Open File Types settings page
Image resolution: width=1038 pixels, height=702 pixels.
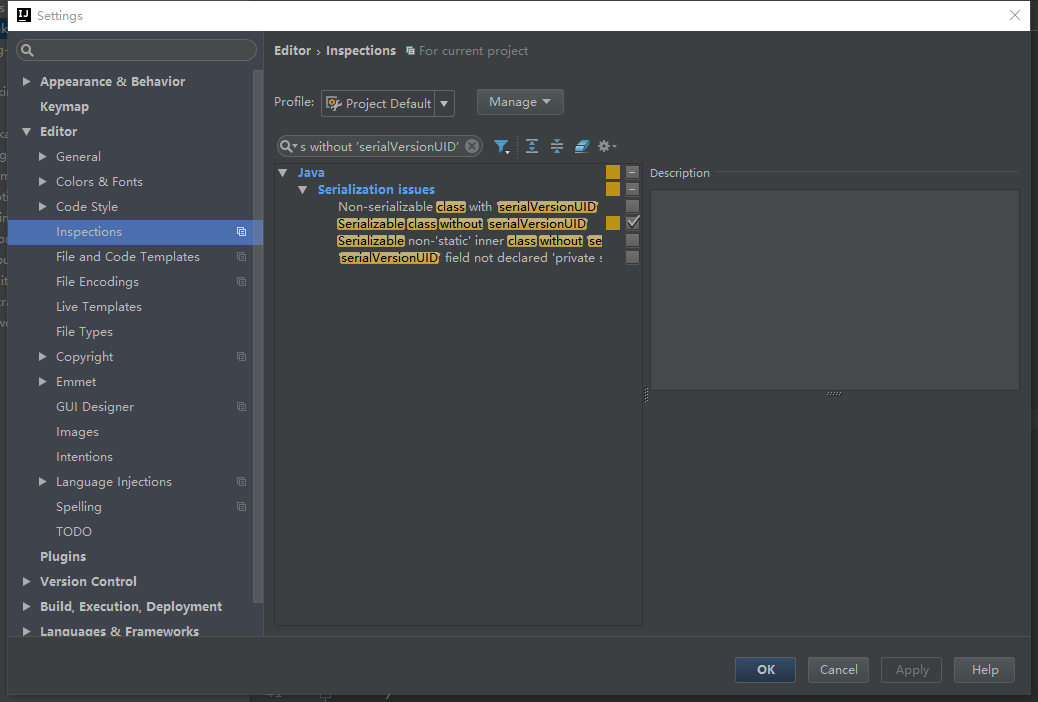[84, 332]
